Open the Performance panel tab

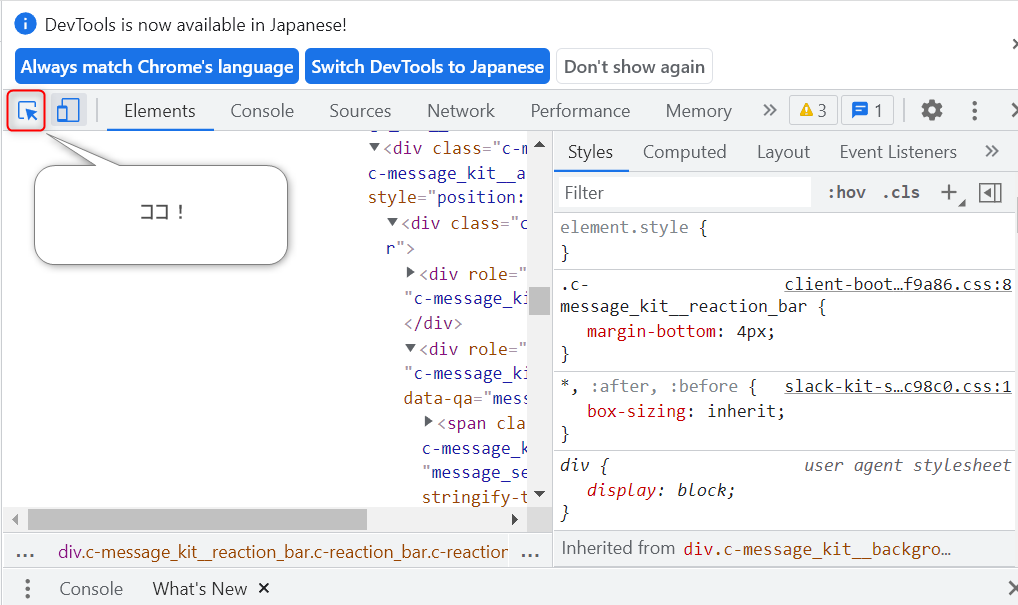coord(580,111)
